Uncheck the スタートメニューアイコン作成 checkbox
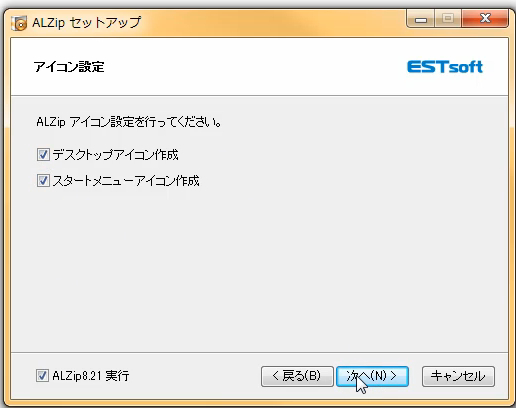Image resolution: width=516 pixels, height=408 pixels. [x=43, y=181]
